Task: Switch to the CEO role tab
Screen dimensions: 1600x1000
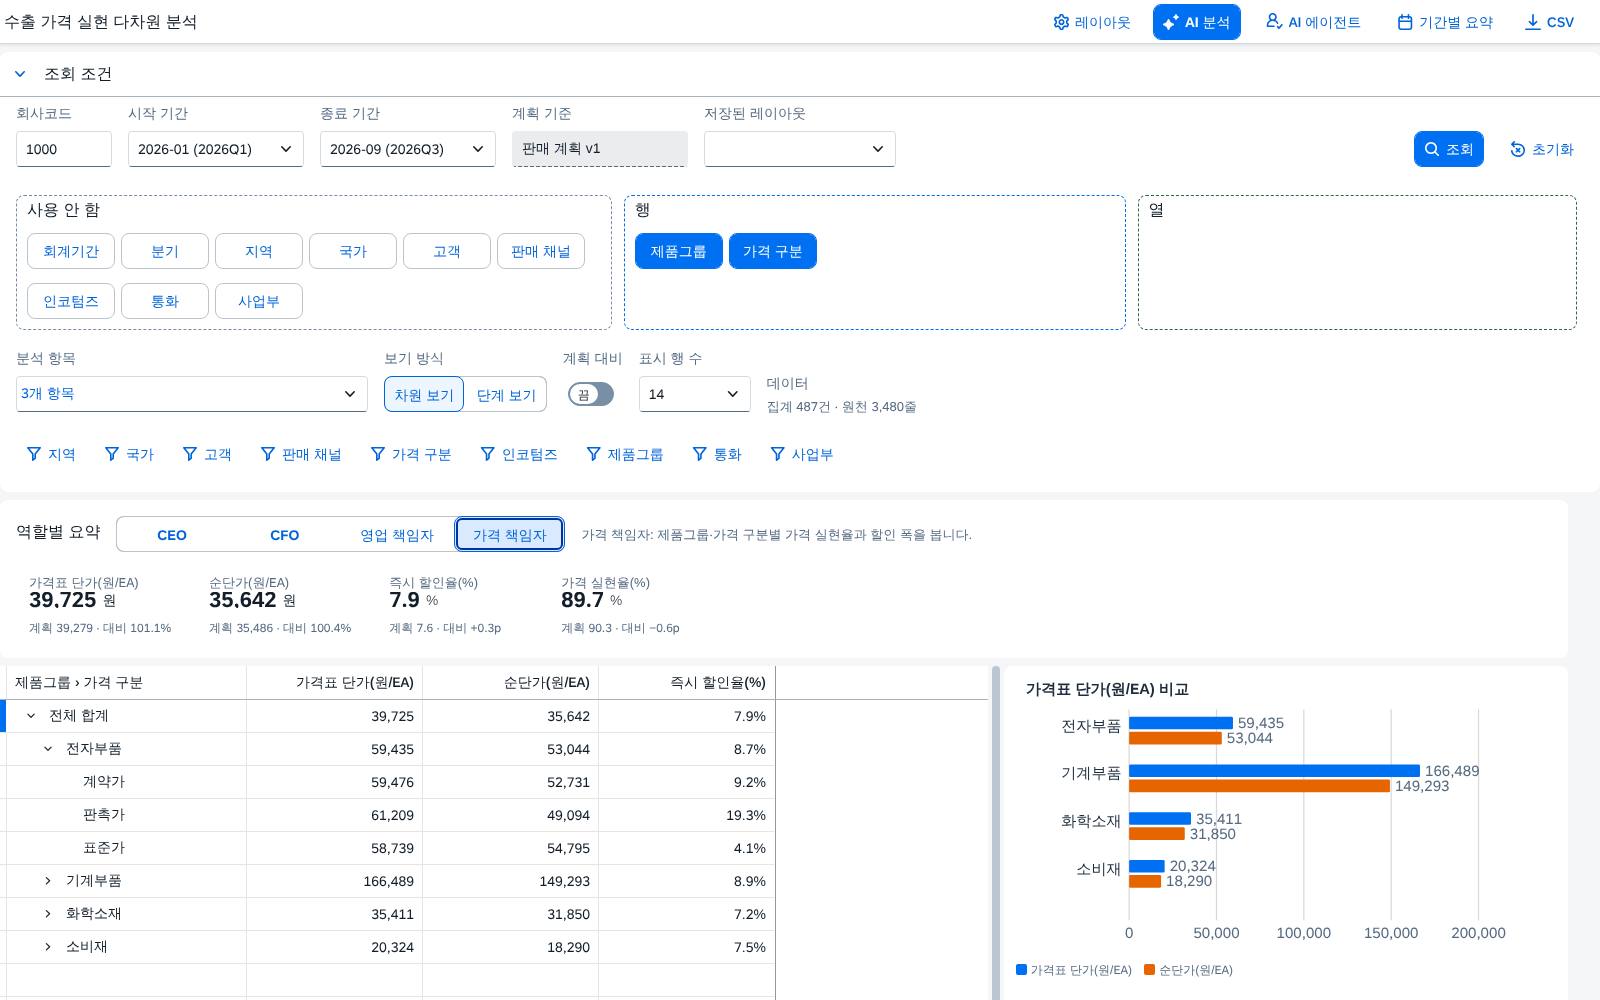Action: tap(172, 535)
